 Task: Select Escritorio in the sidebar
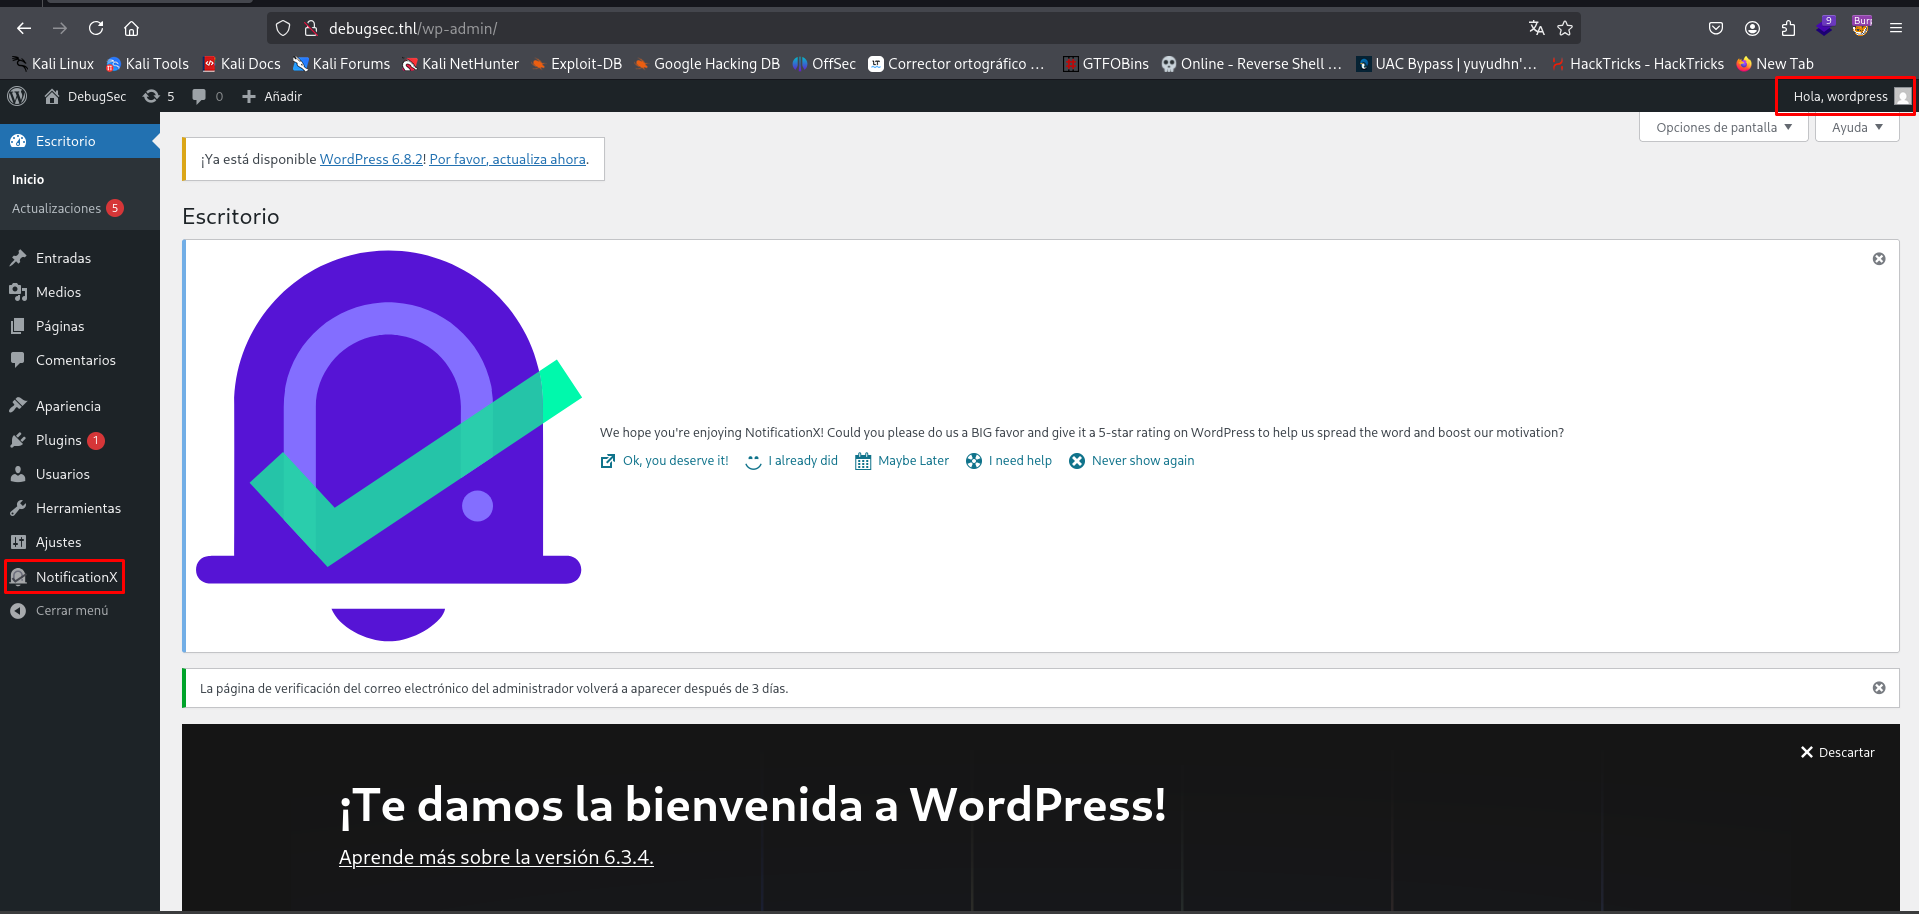tap(80, 141)
